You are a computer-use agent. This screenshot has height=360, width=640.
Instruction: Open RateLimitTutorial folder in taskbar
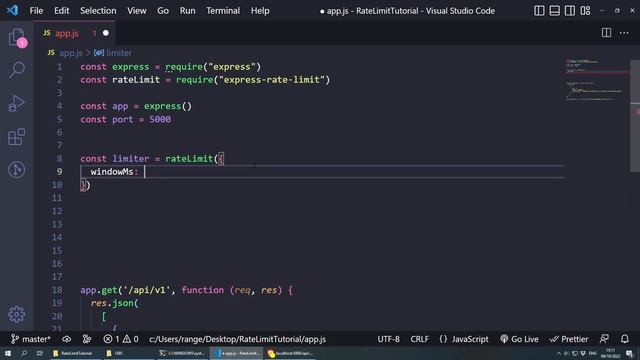76,353
